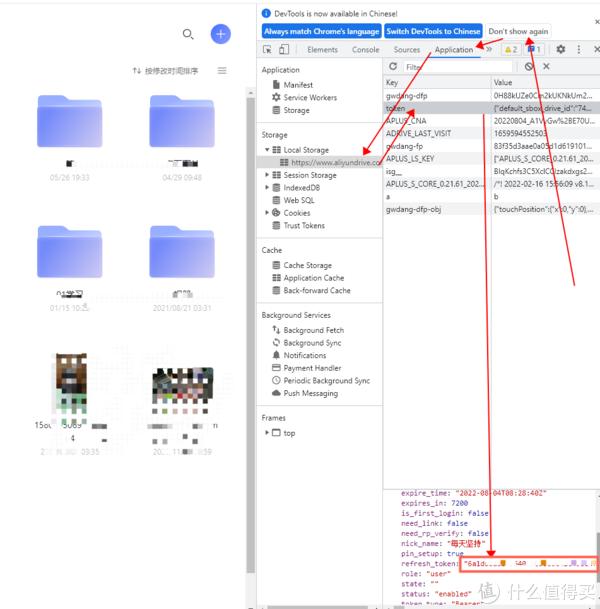This screenshot has width=600, height=609.
Task: Open Periodic Background Sync service
Action: point(327,381)
